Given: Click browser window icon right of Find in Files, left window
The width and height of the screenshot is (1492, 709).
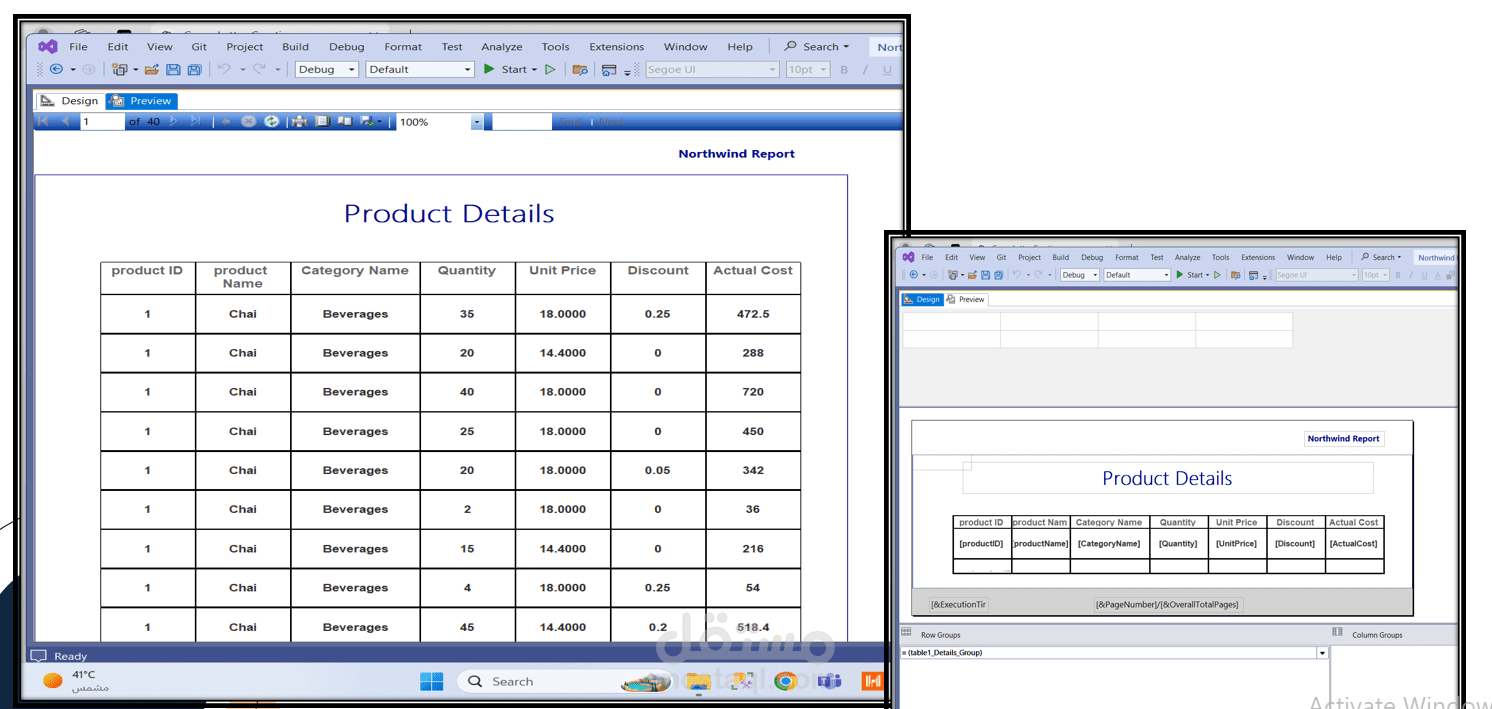Looking at the screenshot, I should (x=608, y=69).
